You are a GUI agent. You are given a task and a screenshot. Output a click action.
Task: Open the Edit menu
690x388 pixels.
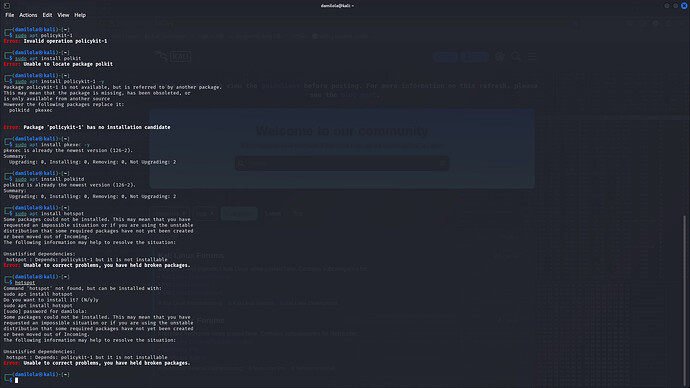[x=47, y=15]
